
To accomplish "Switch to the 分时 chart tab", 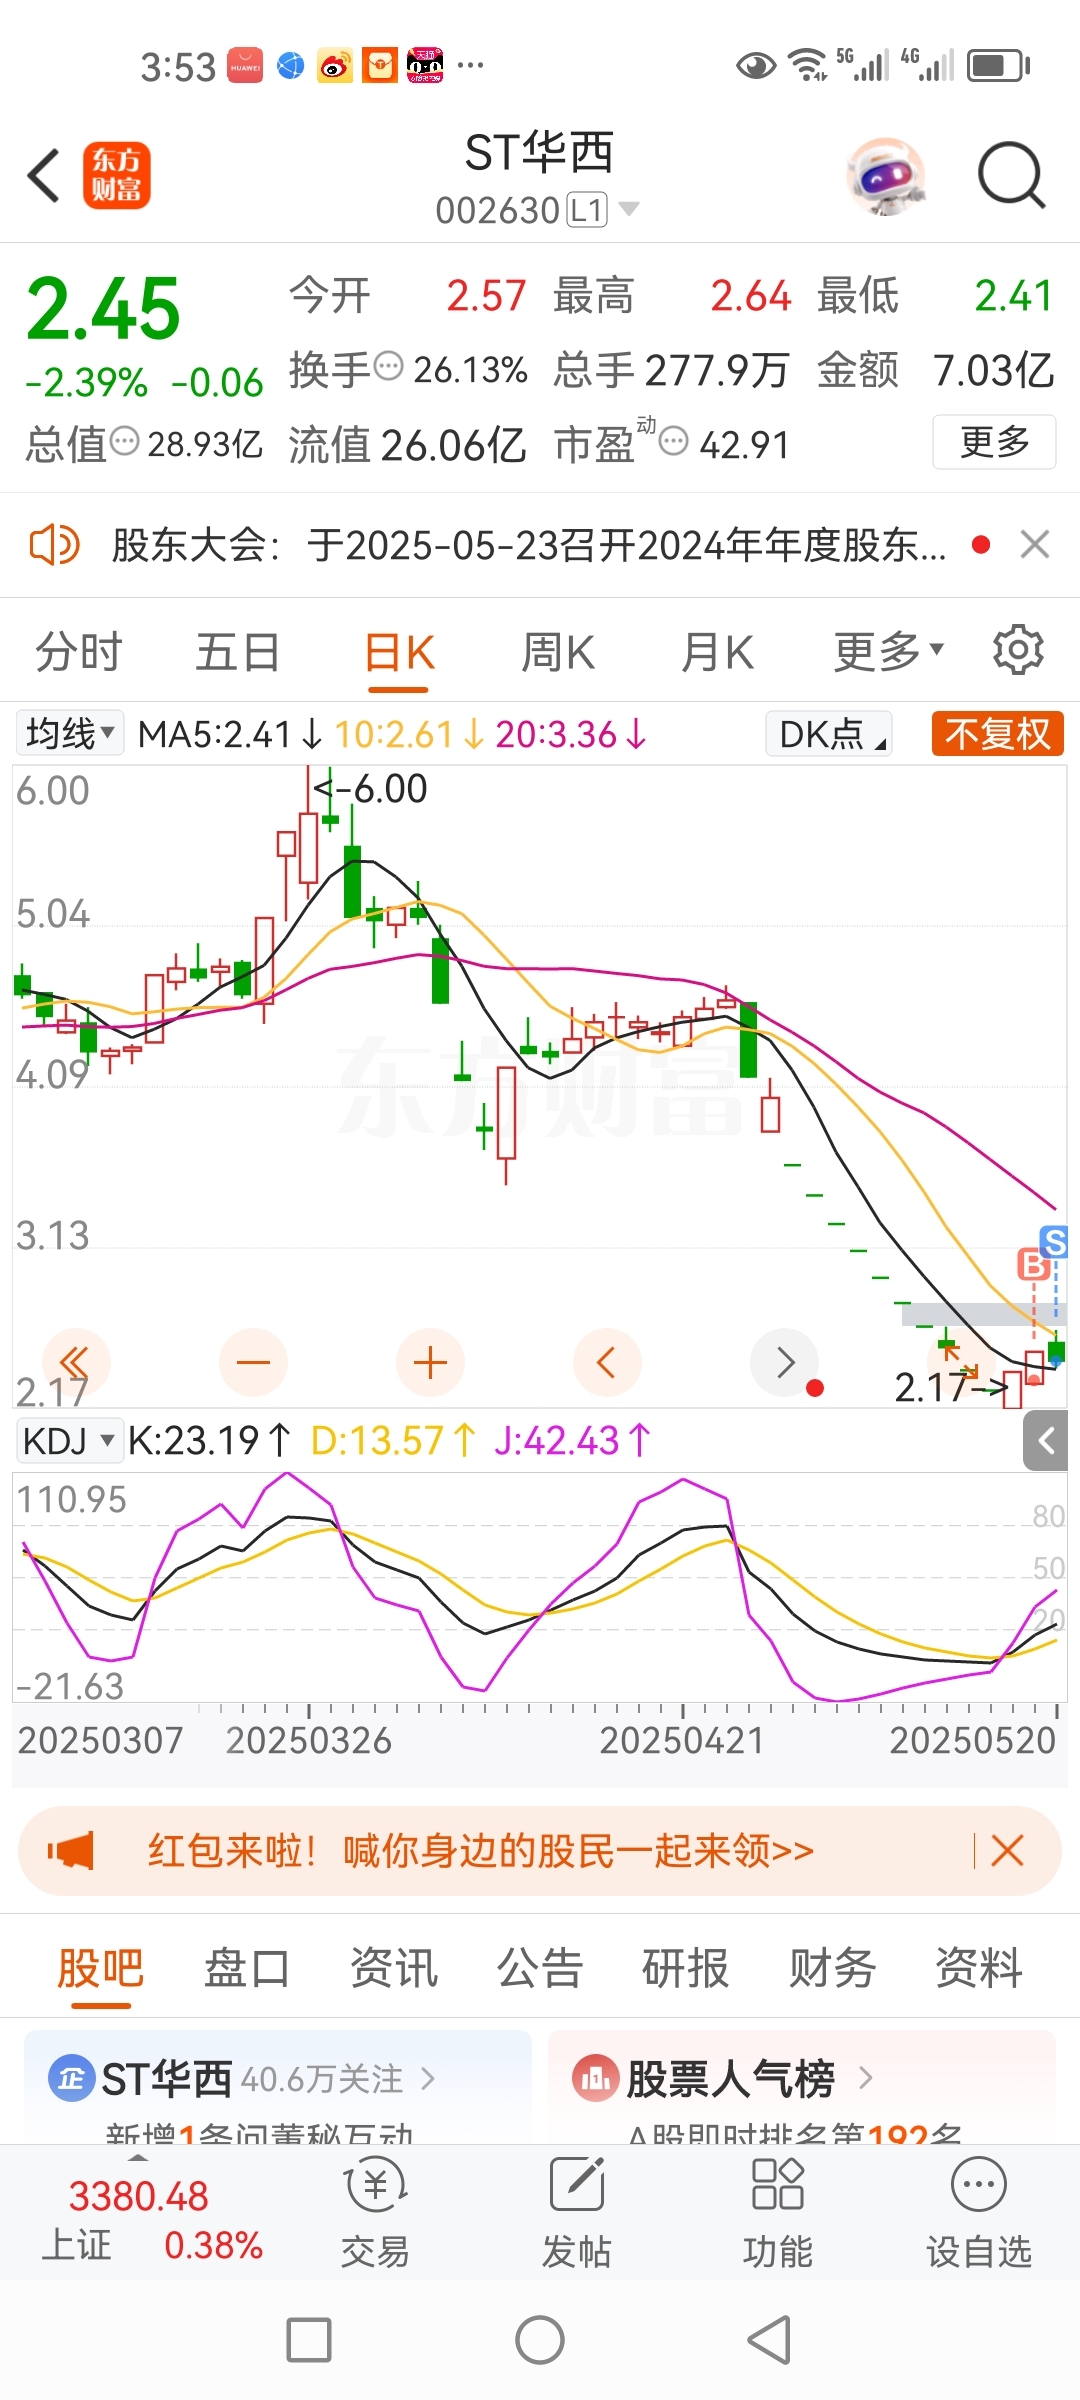I will (x=78, y=653).
